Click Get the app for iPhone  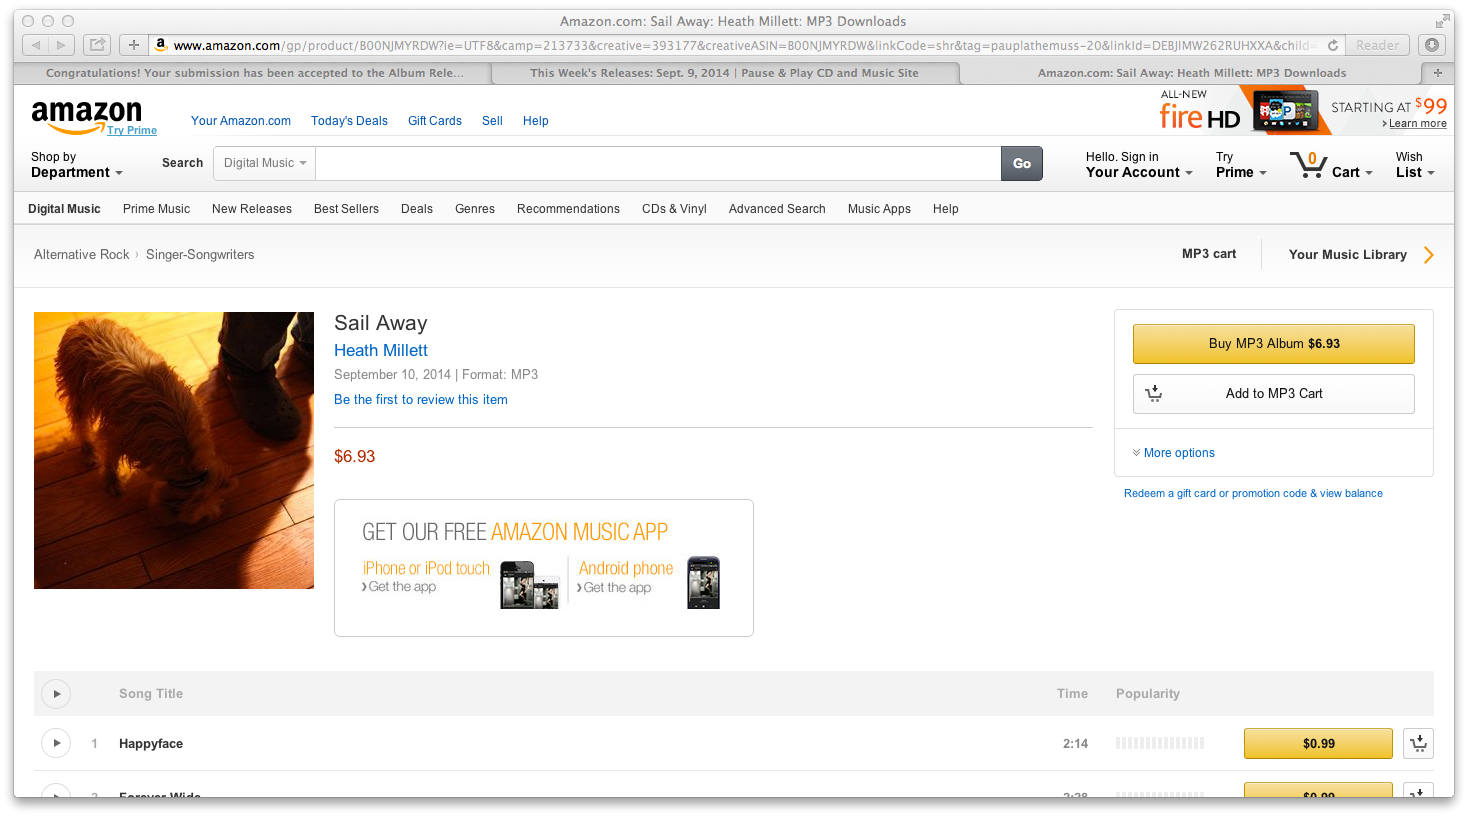click(x=402, y=587)
